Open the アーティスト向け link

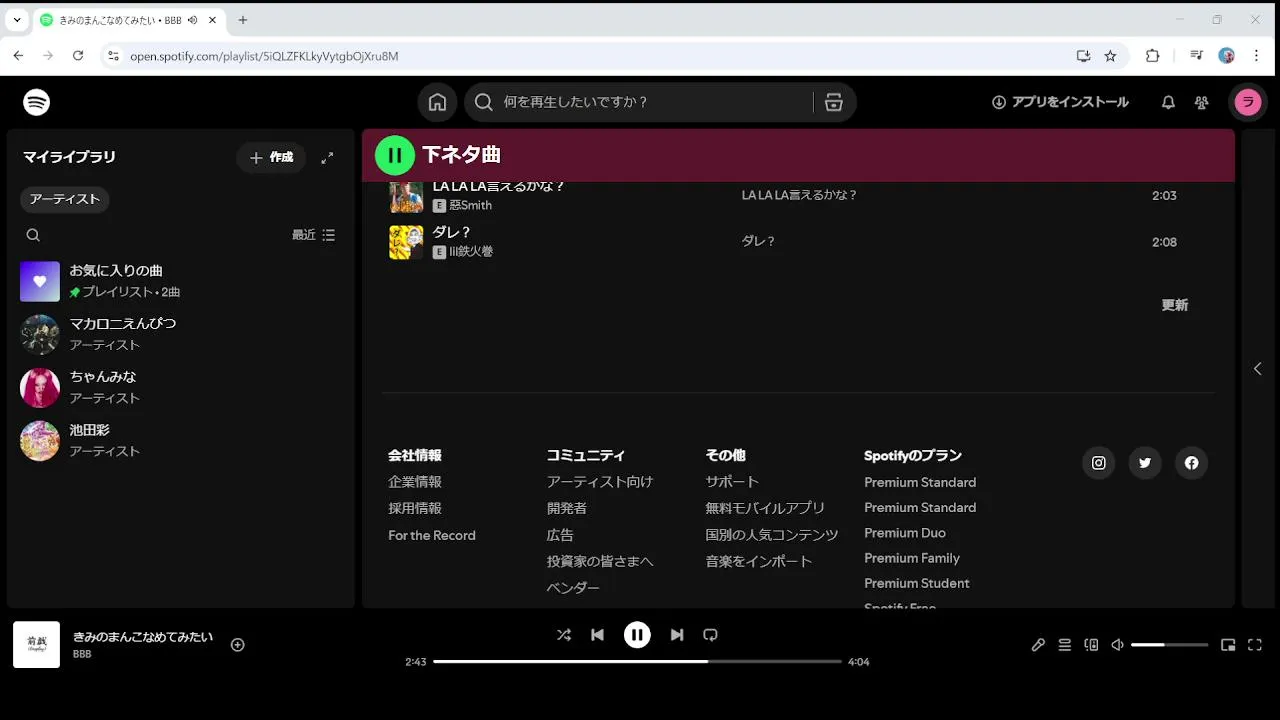pyautogui.click(x=600, y=482)
